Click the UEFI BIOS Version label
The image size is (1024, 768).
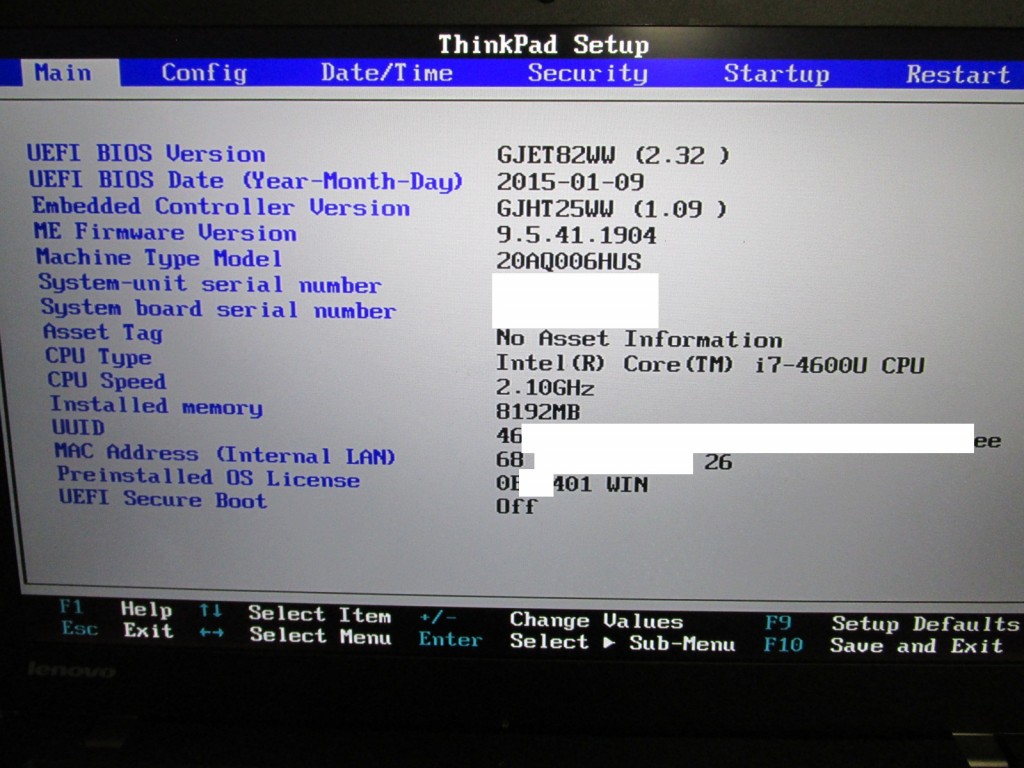[x=146, y=153]
